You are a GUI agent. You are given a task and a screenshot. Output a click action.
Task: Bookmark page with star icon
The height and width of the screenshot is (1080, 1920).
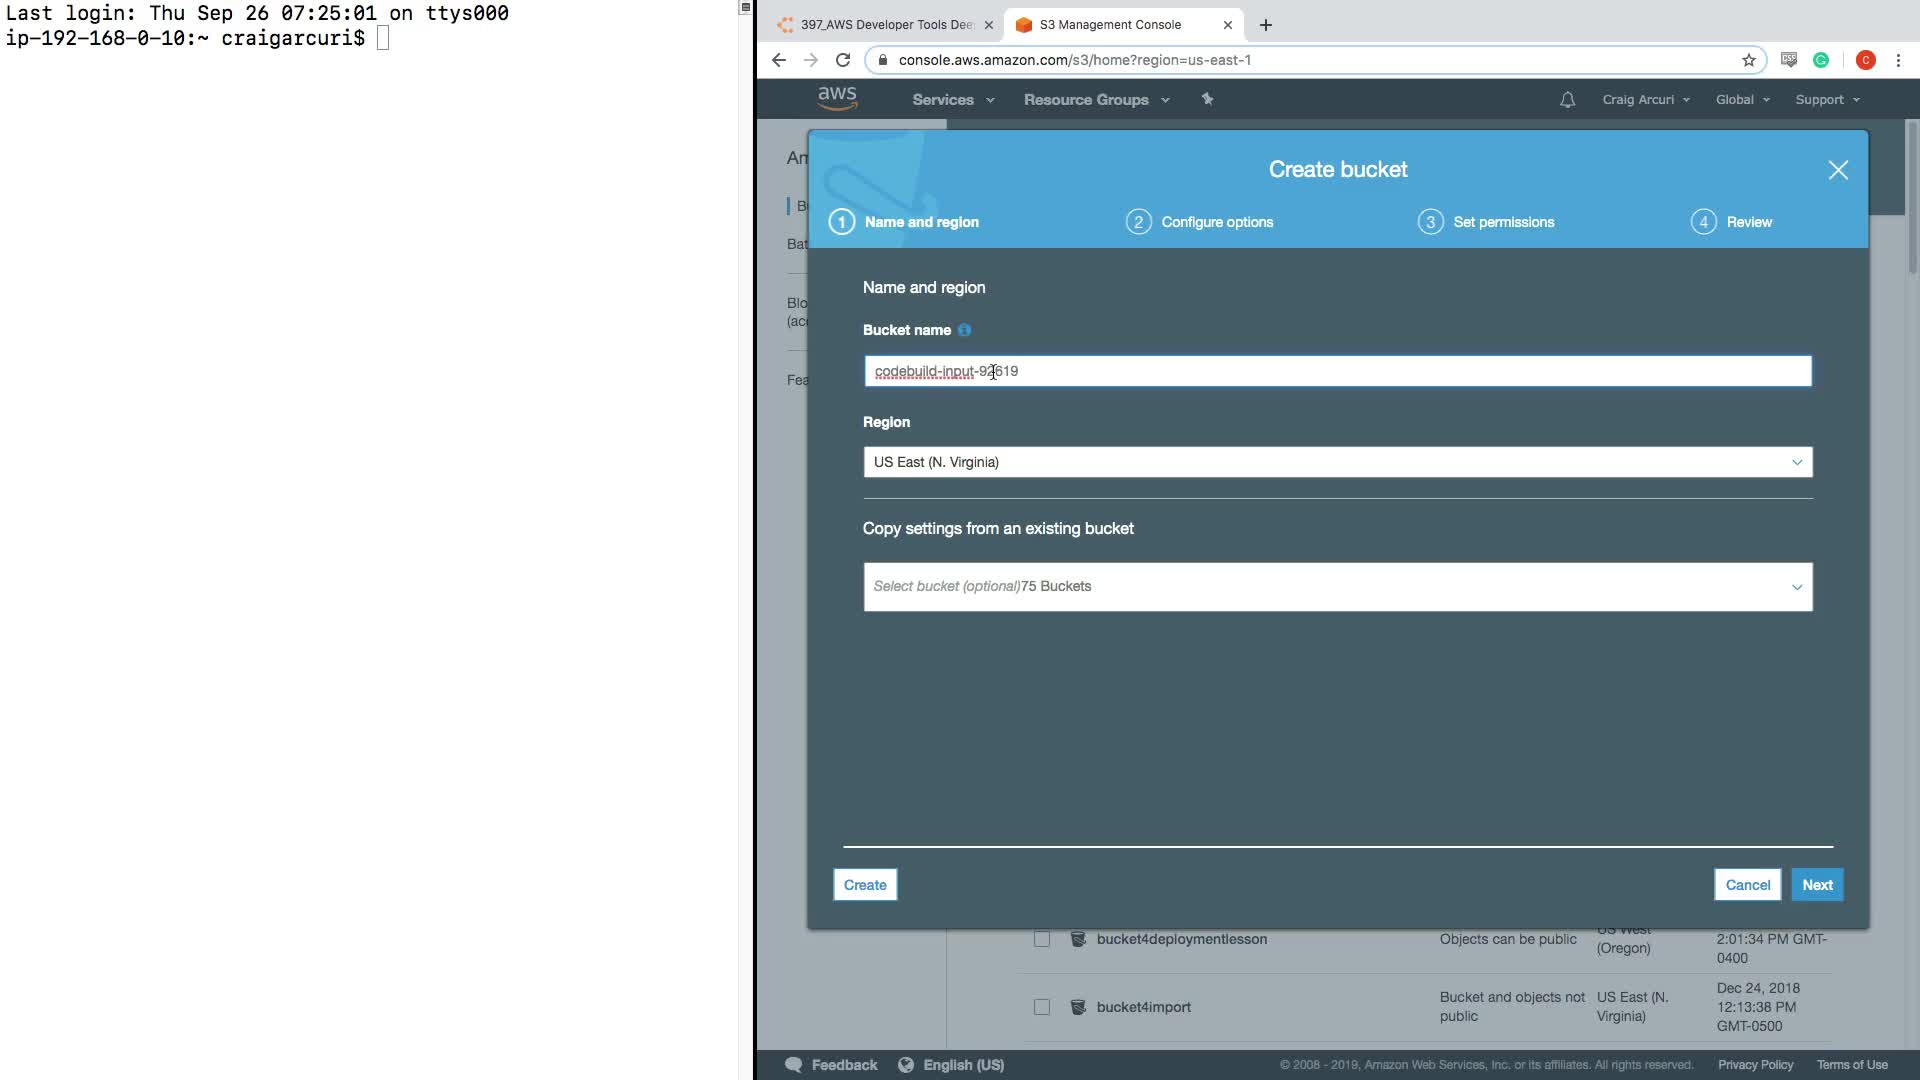(1749, 60)
